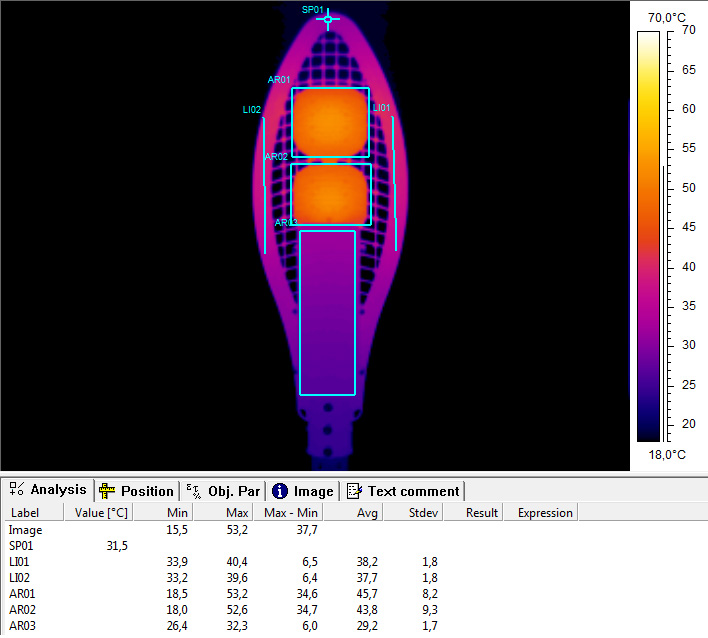Click the Avg column header
Screen dimensions: 708x638
pos(368,513)
